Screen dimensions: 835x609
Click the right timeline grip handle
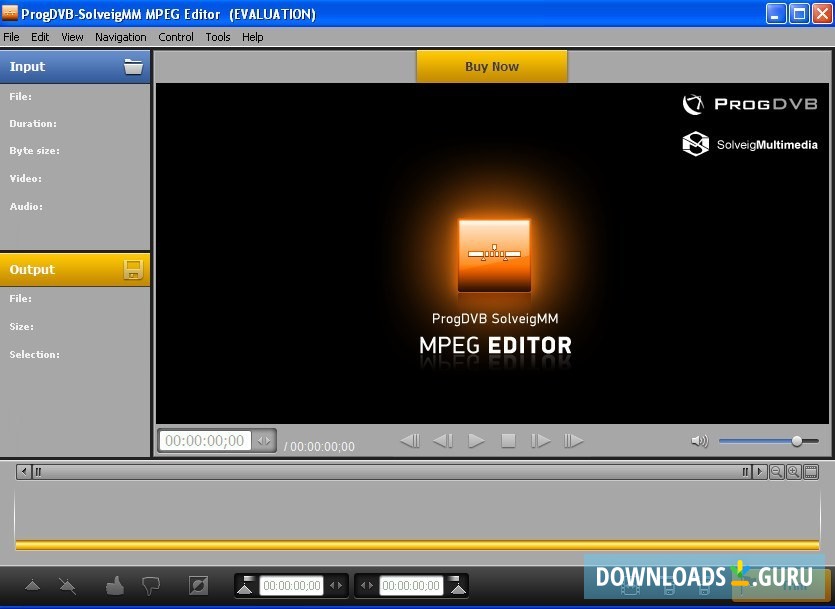[746, 472]
